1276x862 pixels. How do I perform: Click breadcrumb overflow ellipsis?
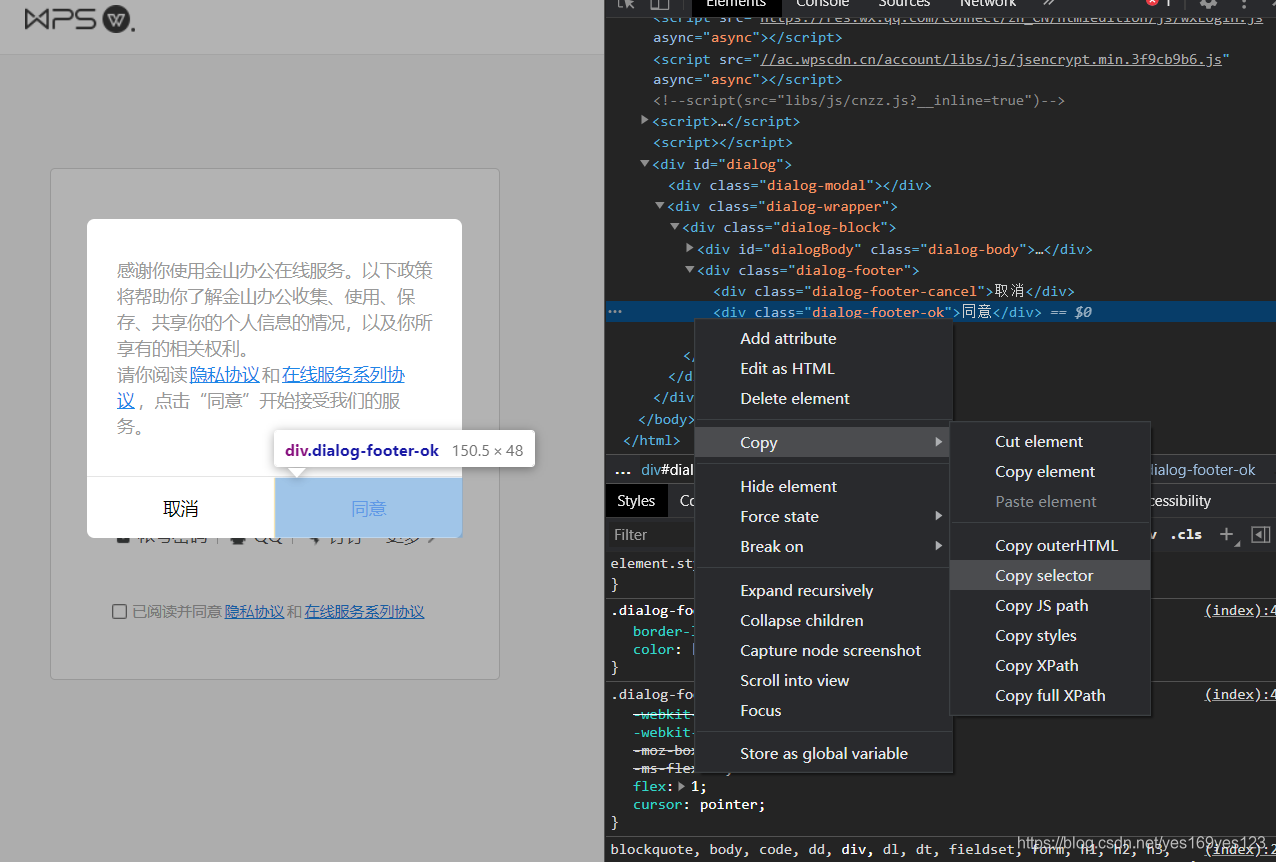point(622,470)
